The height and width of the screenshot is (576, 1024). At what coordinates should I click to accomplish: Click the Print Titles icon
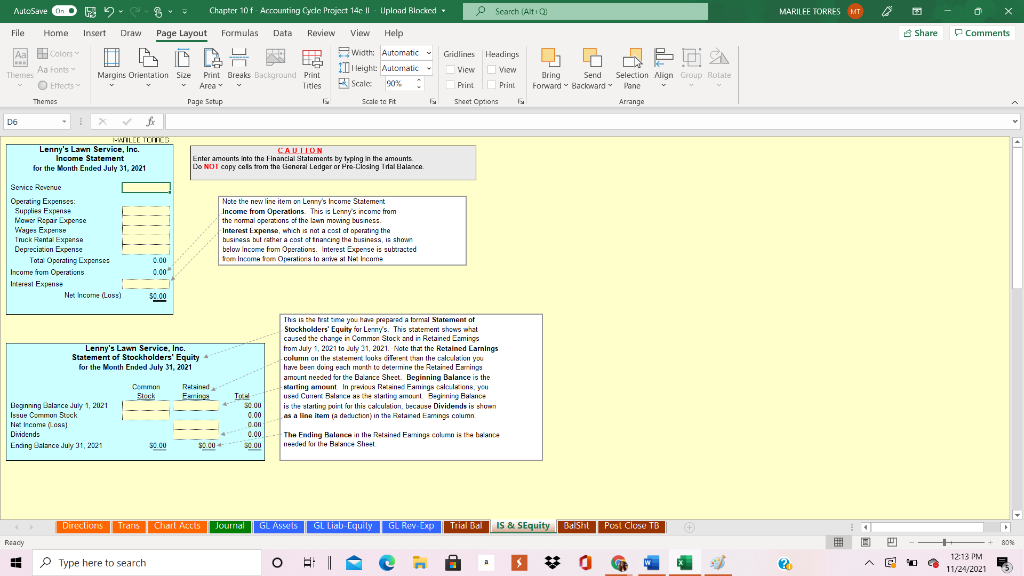point(310,68)
